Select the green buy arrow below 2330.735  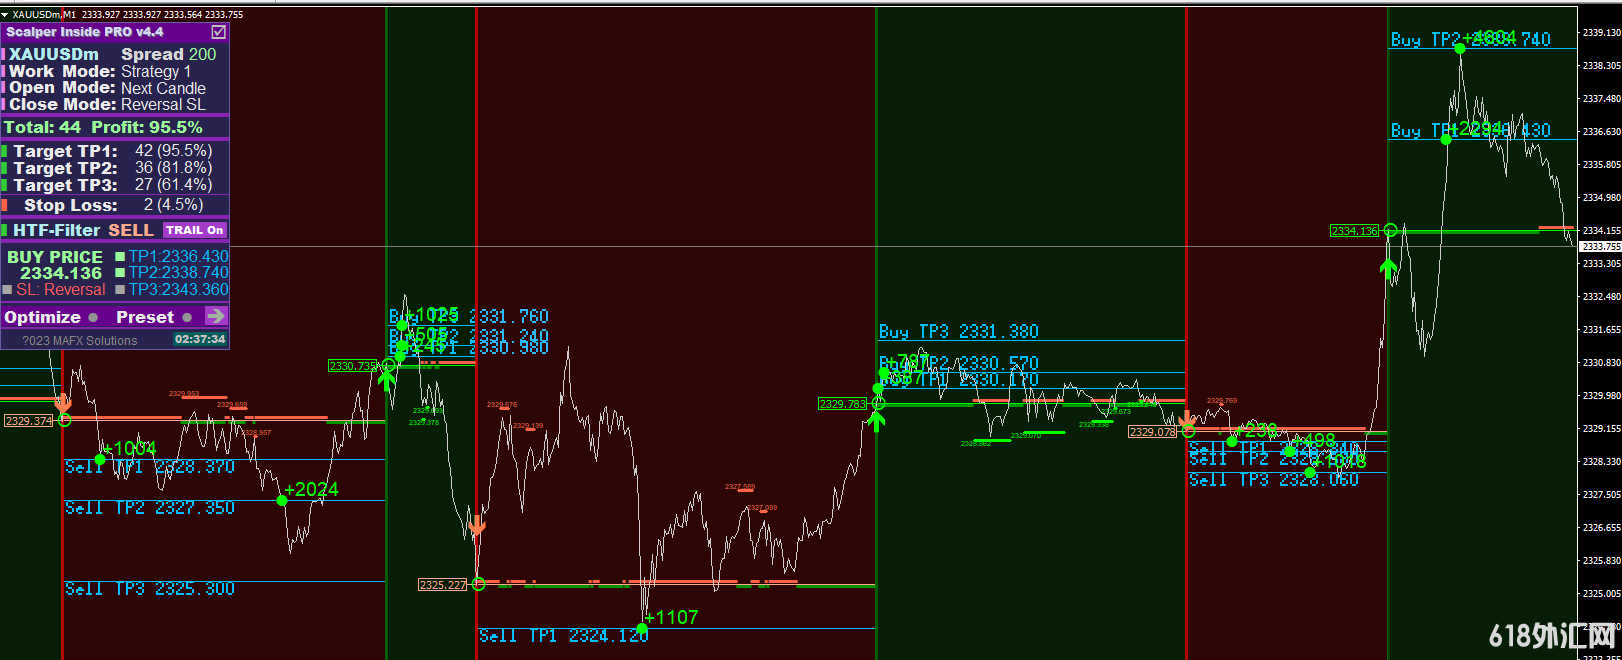(x=387, y=379)
